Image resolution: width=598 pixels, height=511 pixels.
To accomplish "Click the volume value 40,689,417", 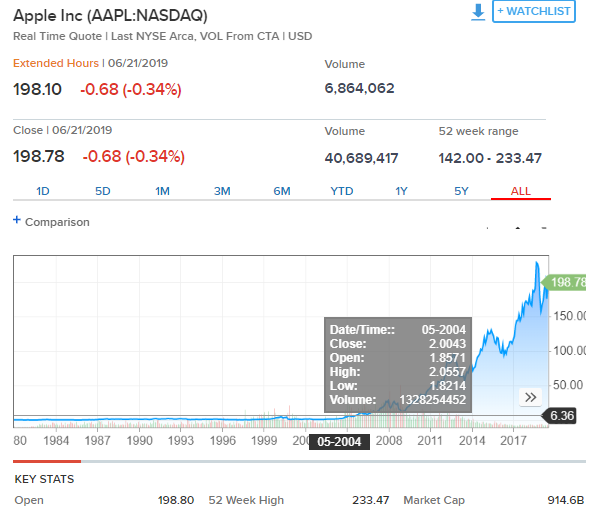I will point(362,158).
